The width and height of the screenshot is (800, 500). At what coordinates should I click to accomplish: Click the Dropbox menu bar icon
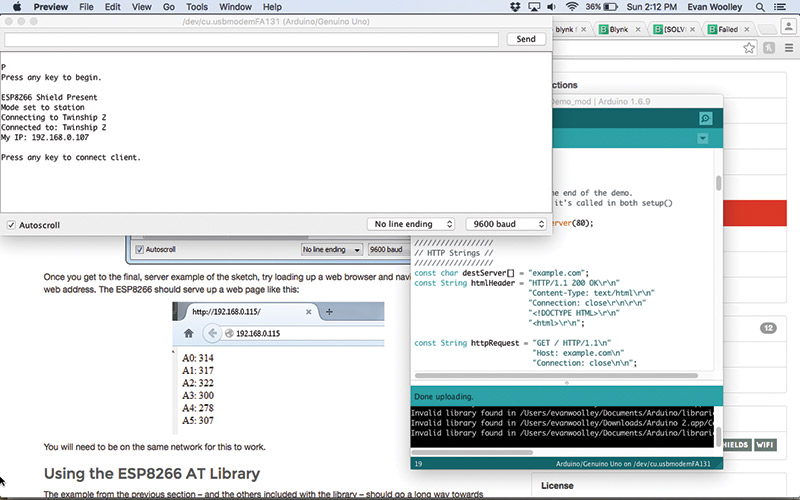(x=515, y=7)
